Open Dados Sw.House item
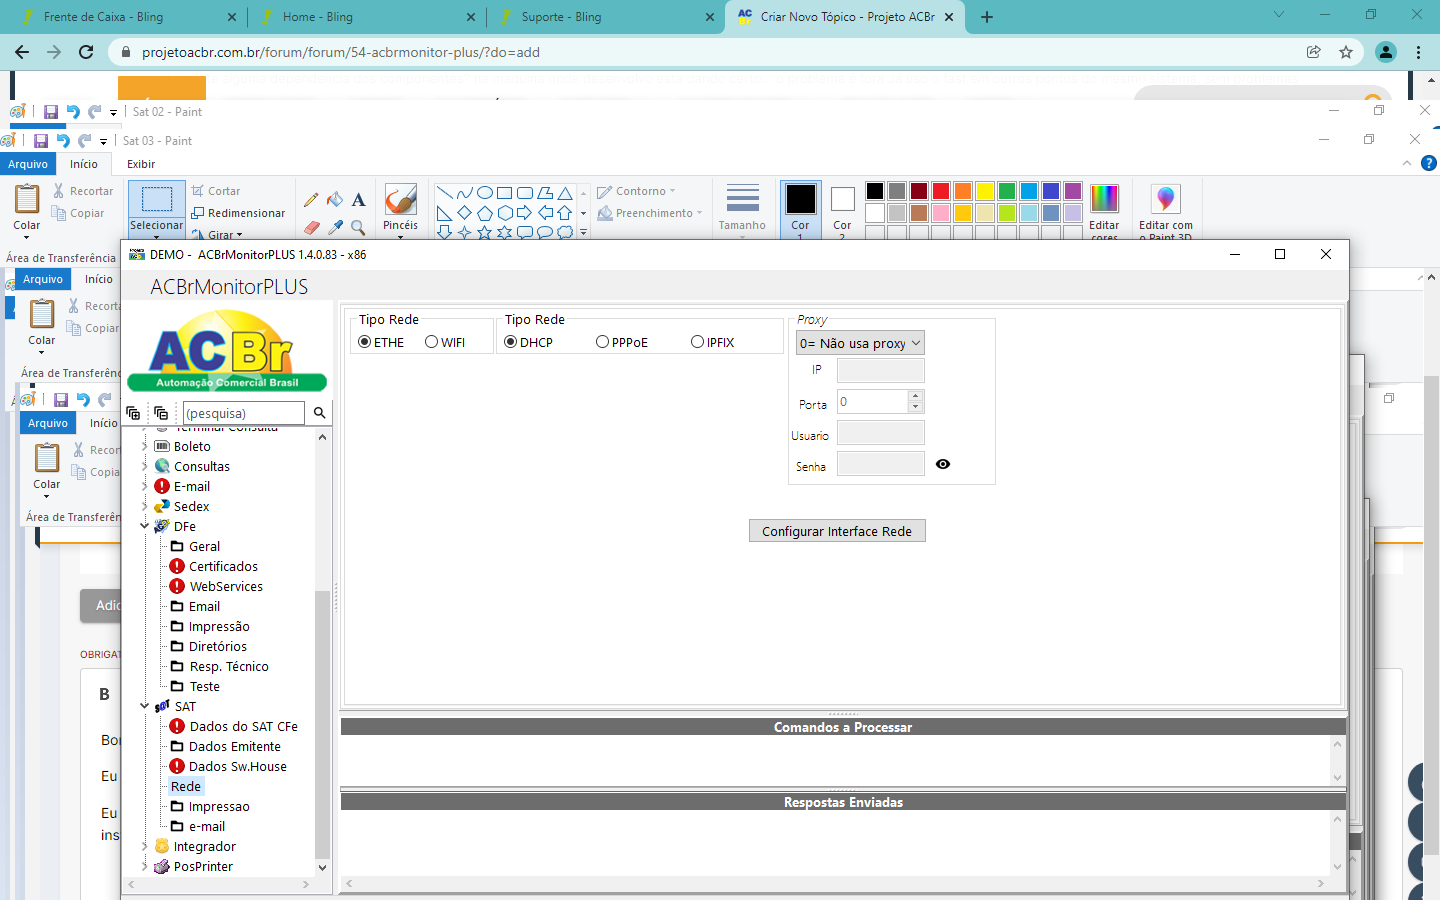 pyautogui.click(x=237, y=766)
